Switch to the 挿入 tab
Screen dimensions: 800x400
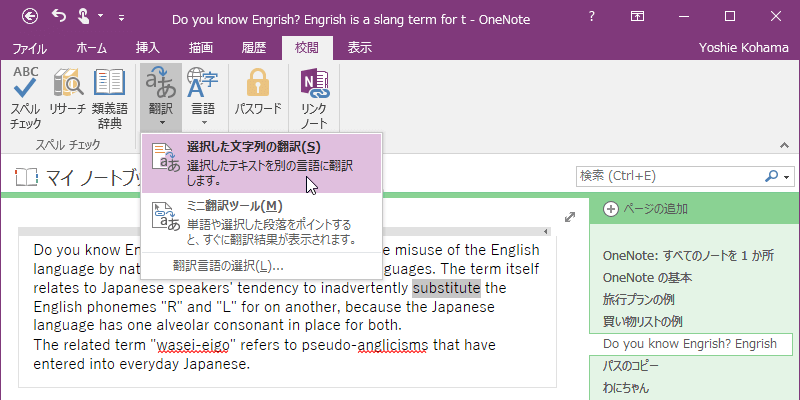(147, 48)
